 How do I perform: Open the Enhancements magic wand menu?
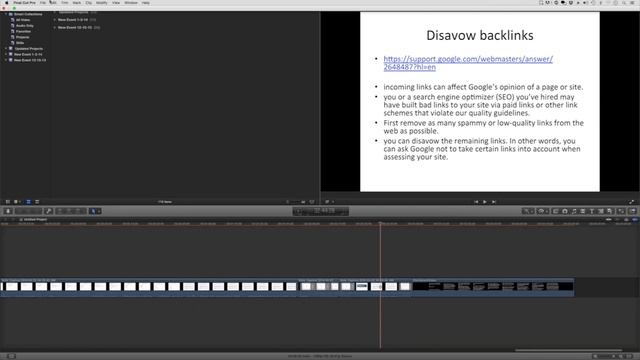point(528,211)
